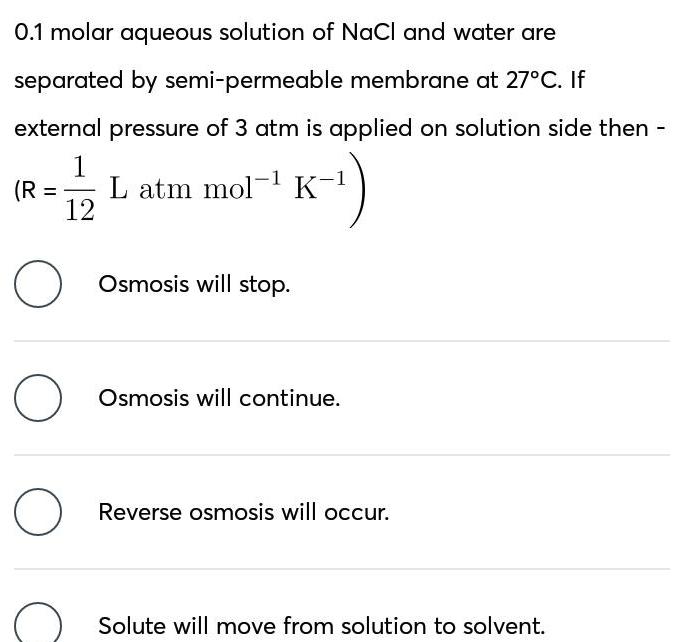The width and height of the screenshot is (675, 642).
Task: Click the "Osmosis will continue." answer text
Action: [219, 398]
